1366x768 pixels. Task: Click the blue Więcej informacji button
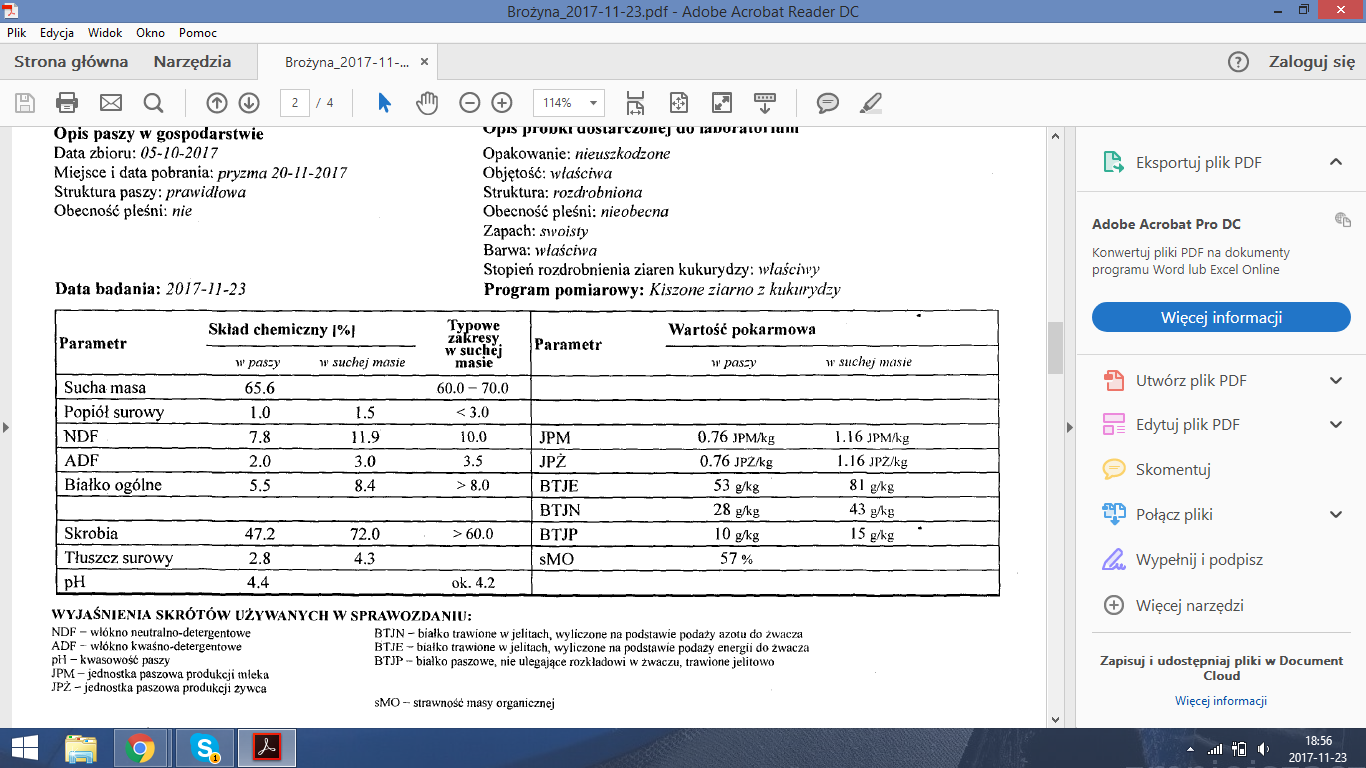click(1221, 318)
